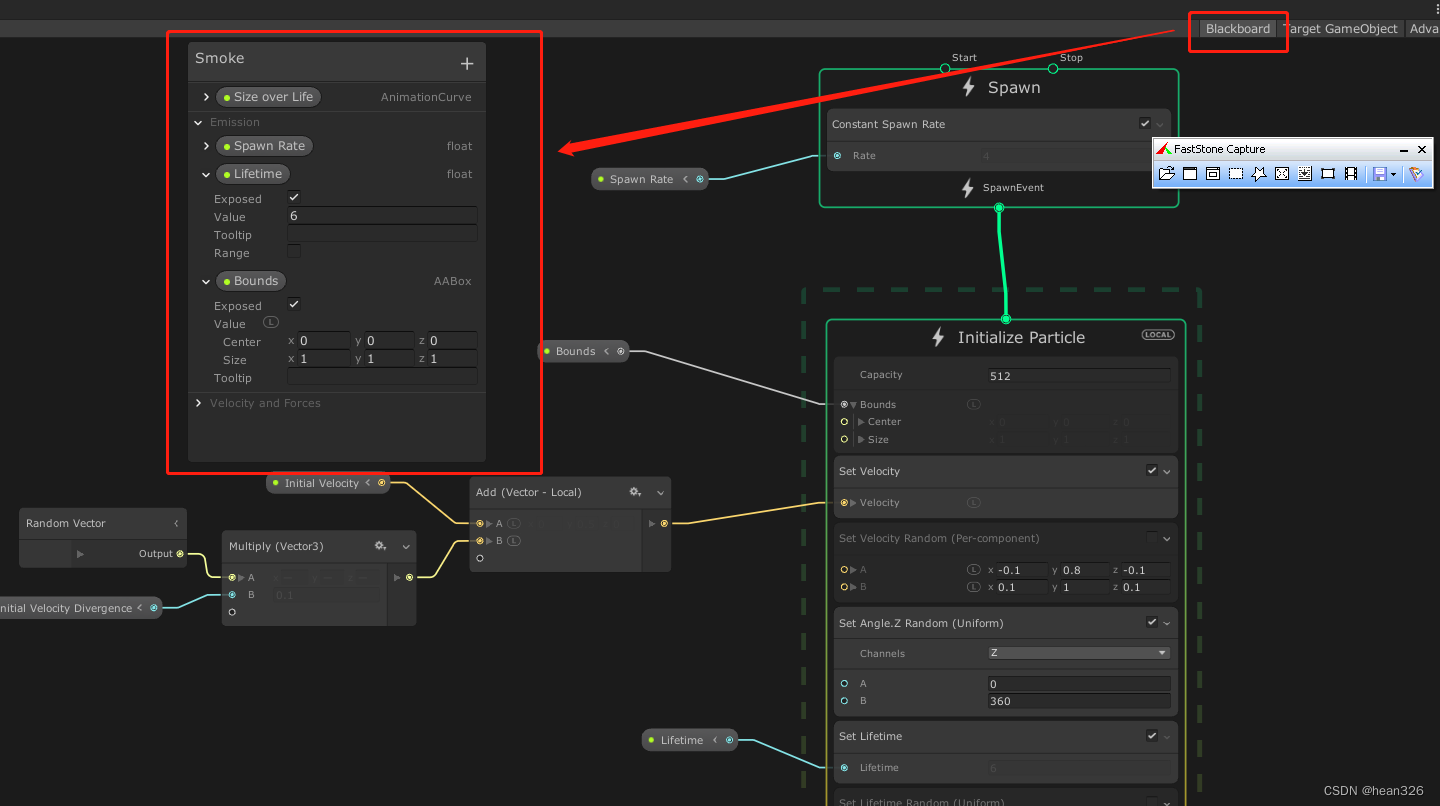Image resolution: width=1440 pixels, height=806 pixels.
Task: Start FastStone full screen capture
Action: pos(1281,174)
